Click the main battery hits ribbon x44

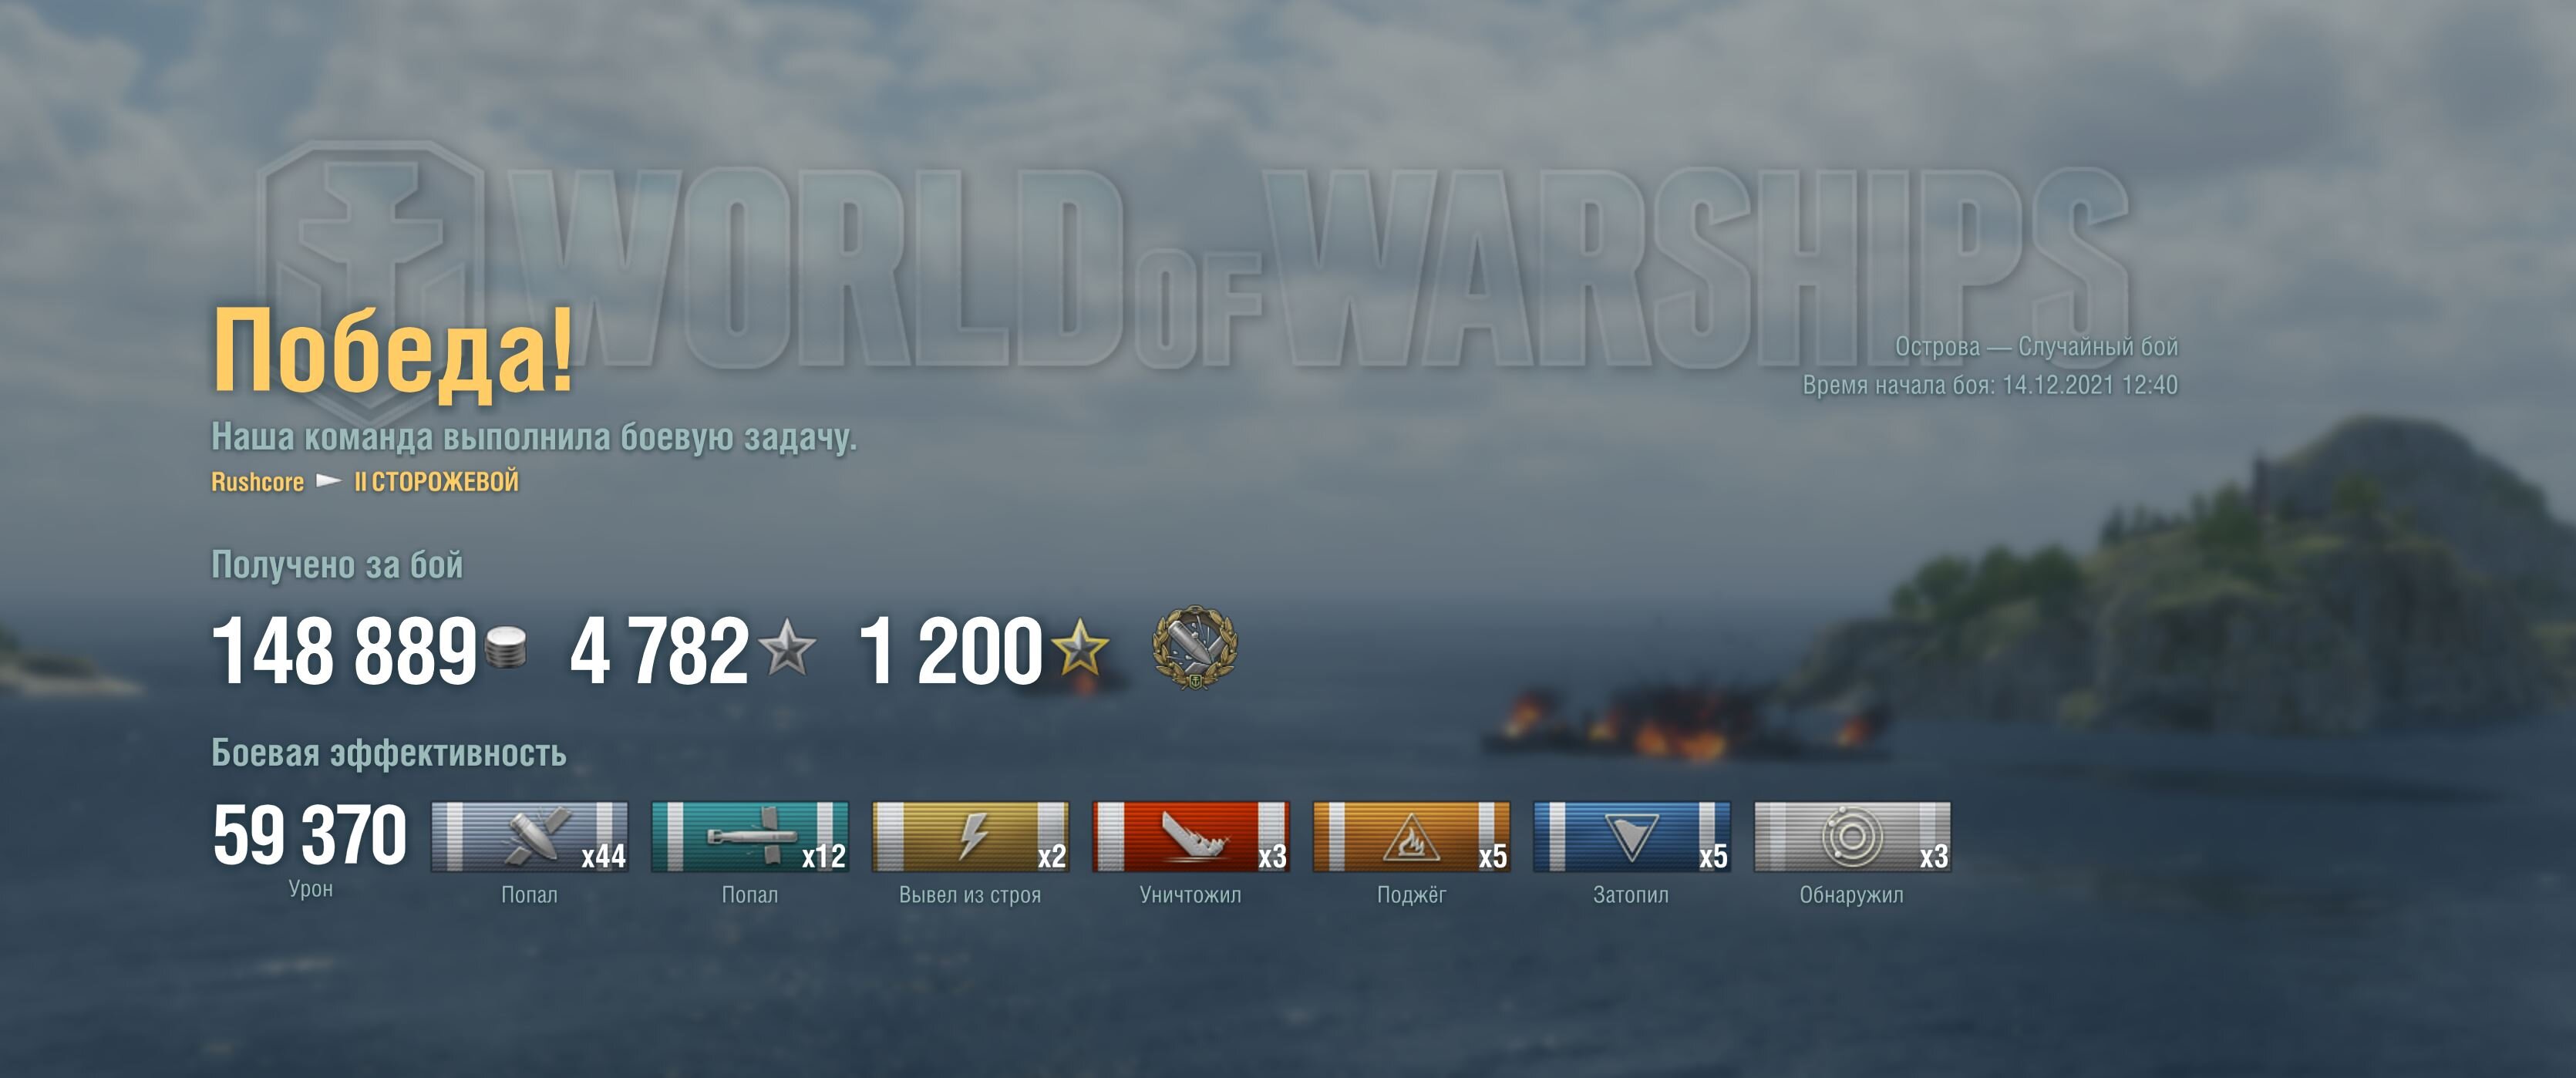pyautogui.click(x=529, y=836)
